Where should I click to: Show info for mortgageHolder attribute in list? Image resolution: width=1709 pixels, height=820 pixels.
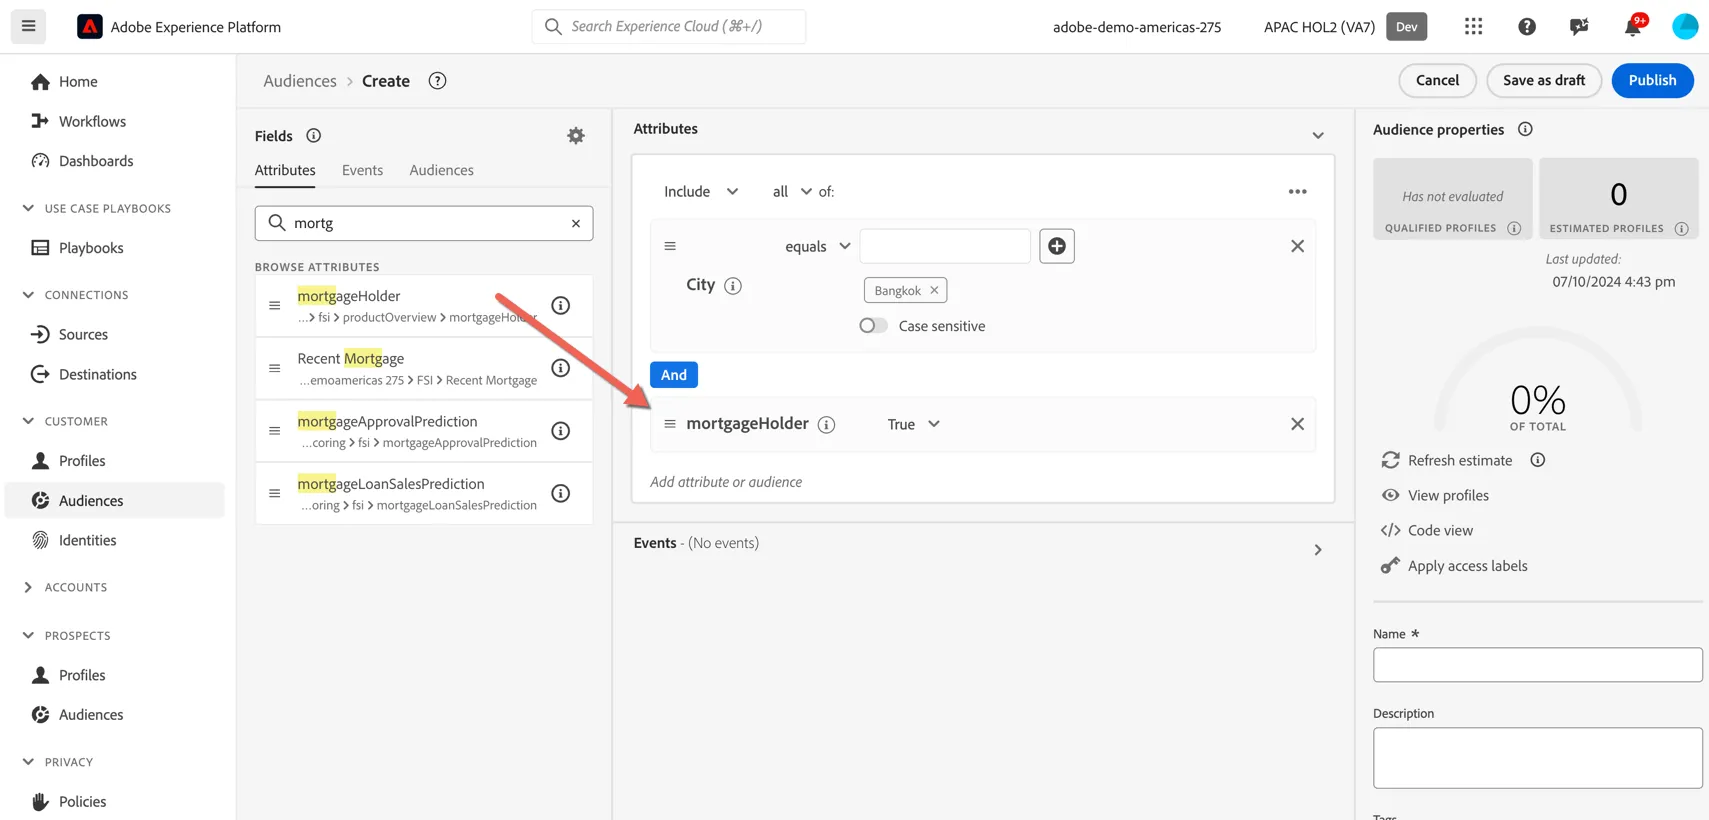point(561,305)
